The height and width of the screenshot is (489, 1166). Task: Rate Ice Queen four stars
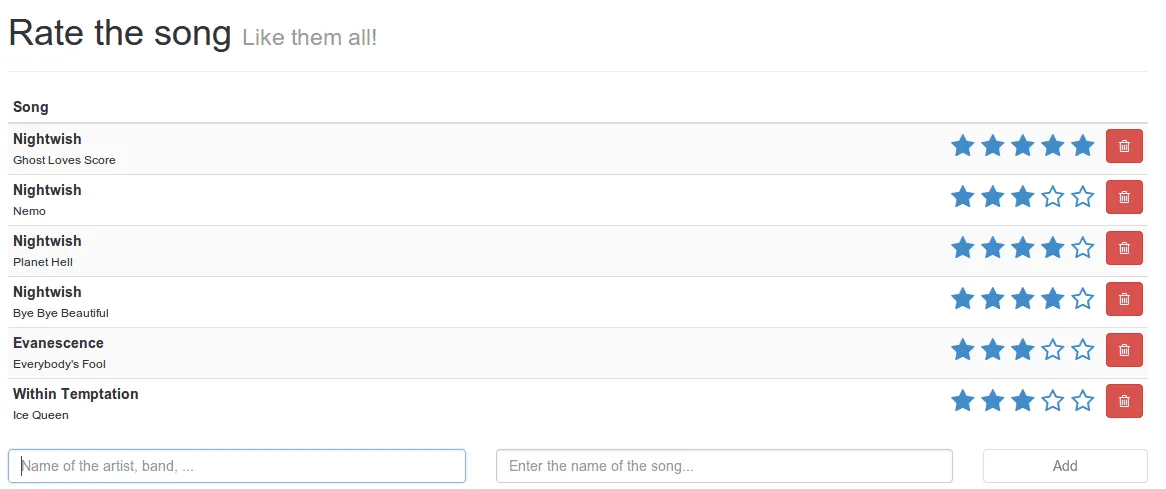1052,401
